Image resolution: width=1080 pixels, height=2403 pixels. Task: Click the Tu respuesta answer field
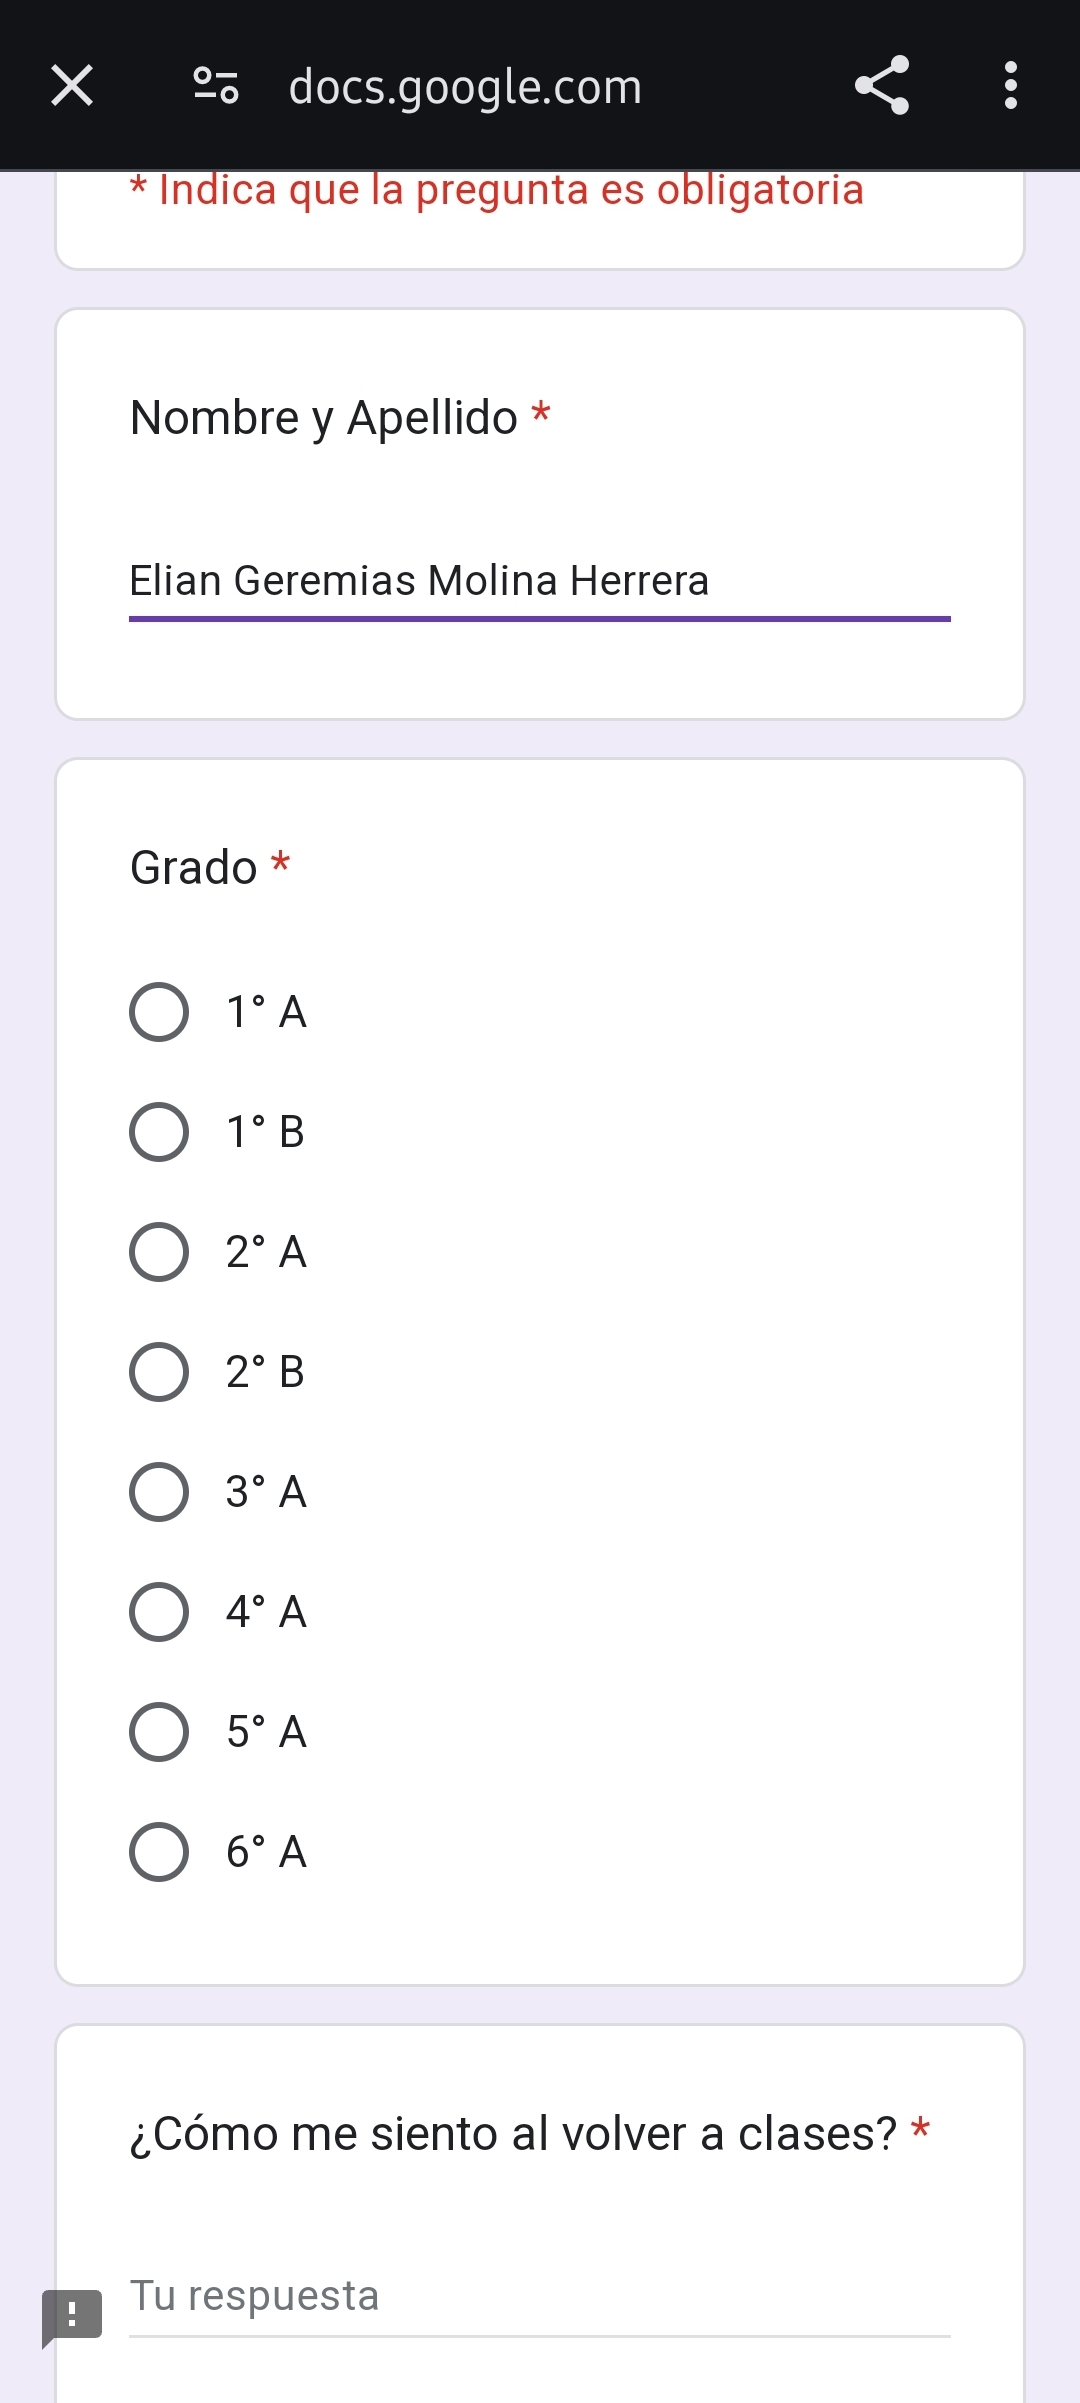pos(539,2297)
